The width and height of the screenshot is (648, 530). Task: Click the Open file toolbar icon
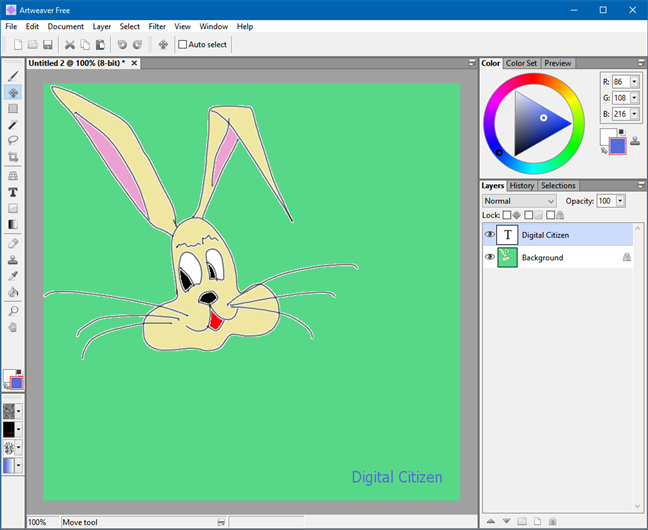click(x=33, y=45)
